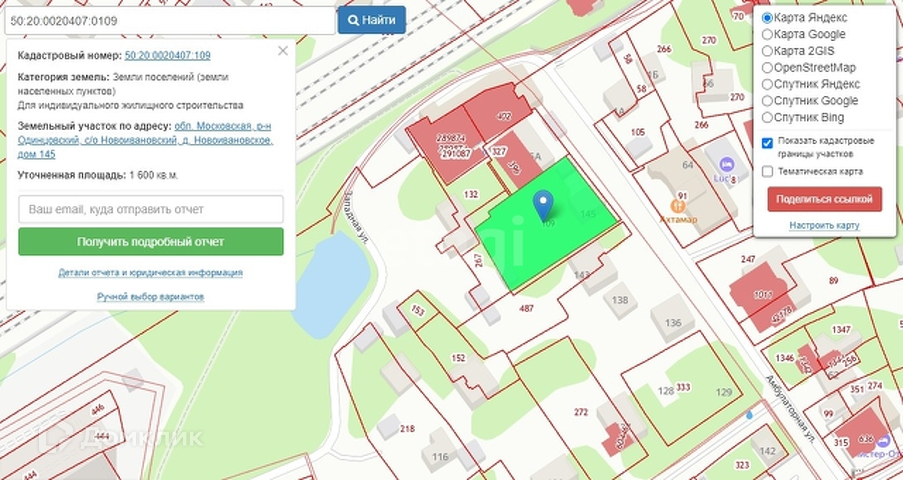Click building number 142 on map
This screenshot has height=480, width=903.
768,451
